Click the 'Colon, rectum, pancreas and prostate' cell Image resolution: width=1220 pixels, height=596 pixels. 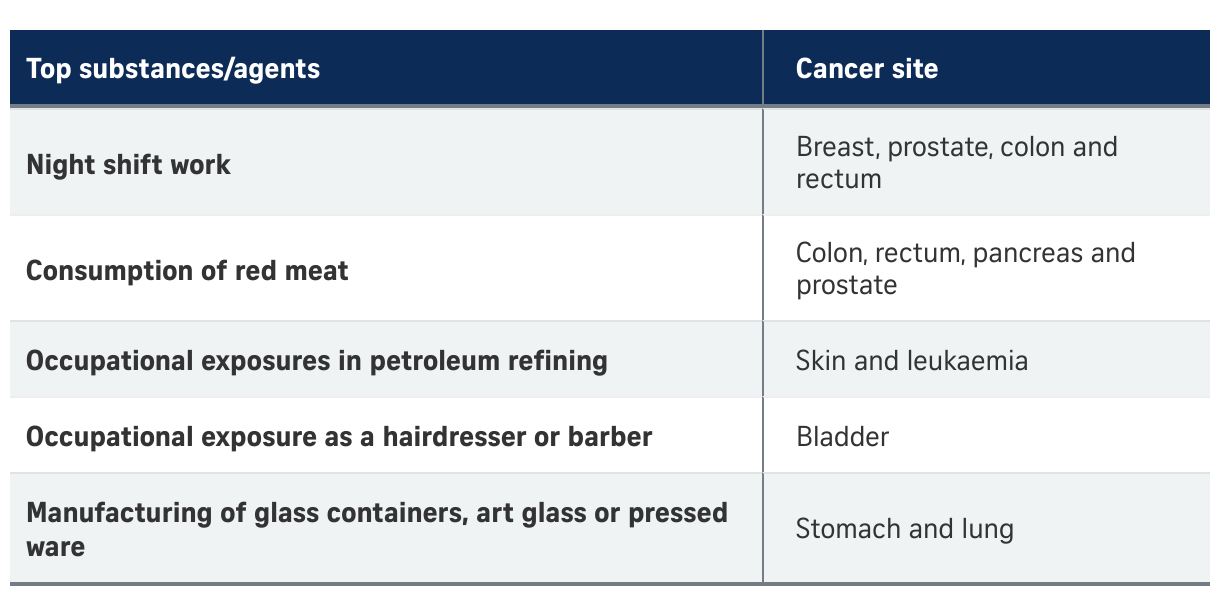[x=965, y=269]
